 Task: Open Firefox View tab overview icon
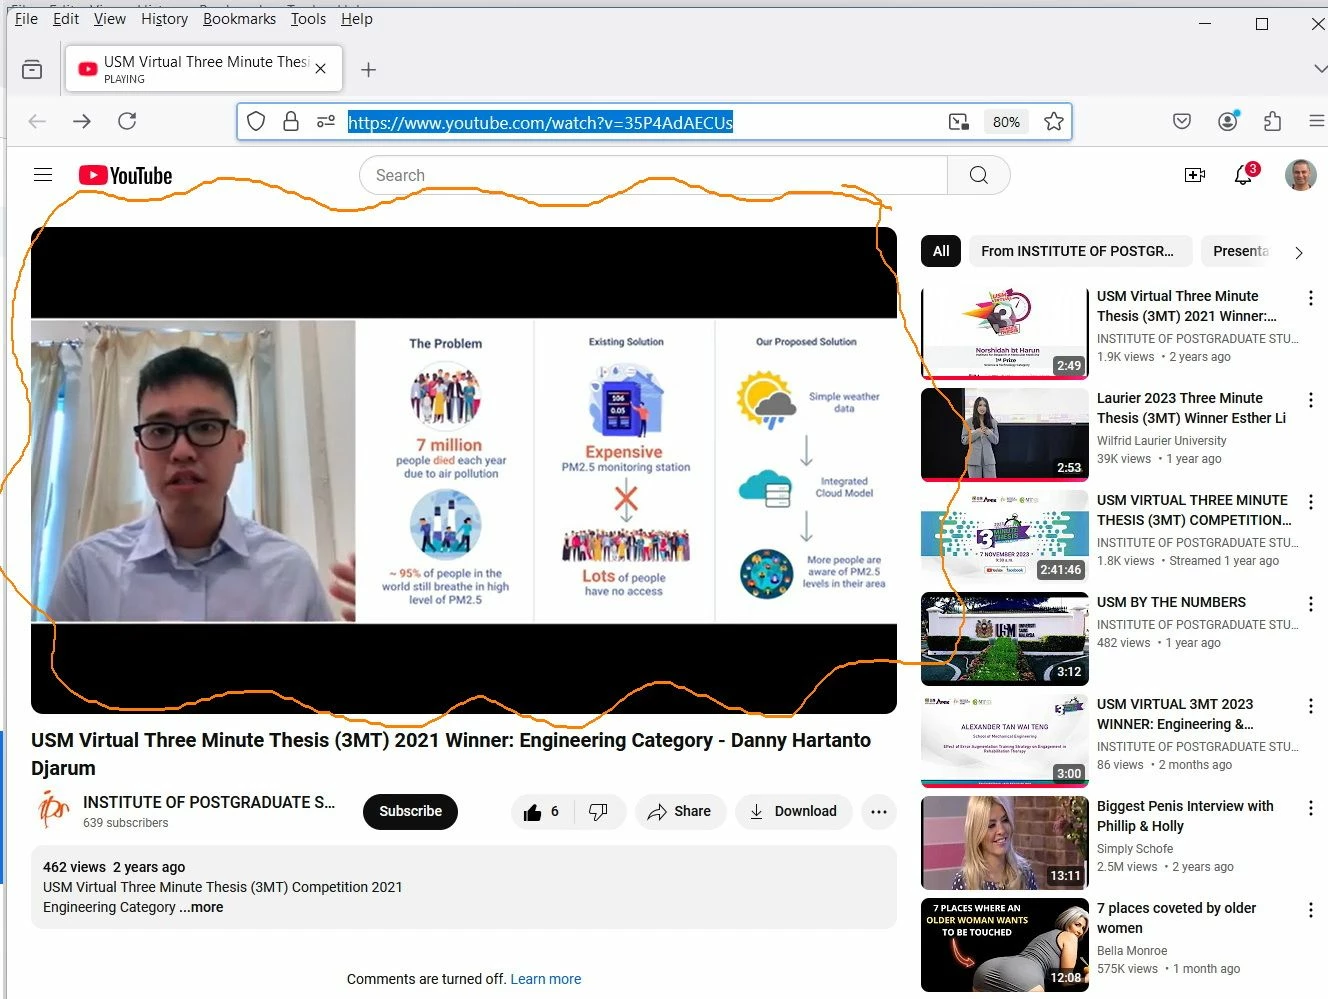pos(32,69)
